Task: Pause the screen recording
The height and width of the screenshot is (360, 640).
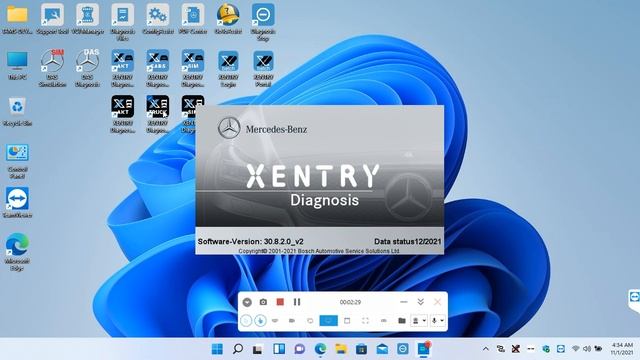Action: pyautogui.click(x=297, y=302)
